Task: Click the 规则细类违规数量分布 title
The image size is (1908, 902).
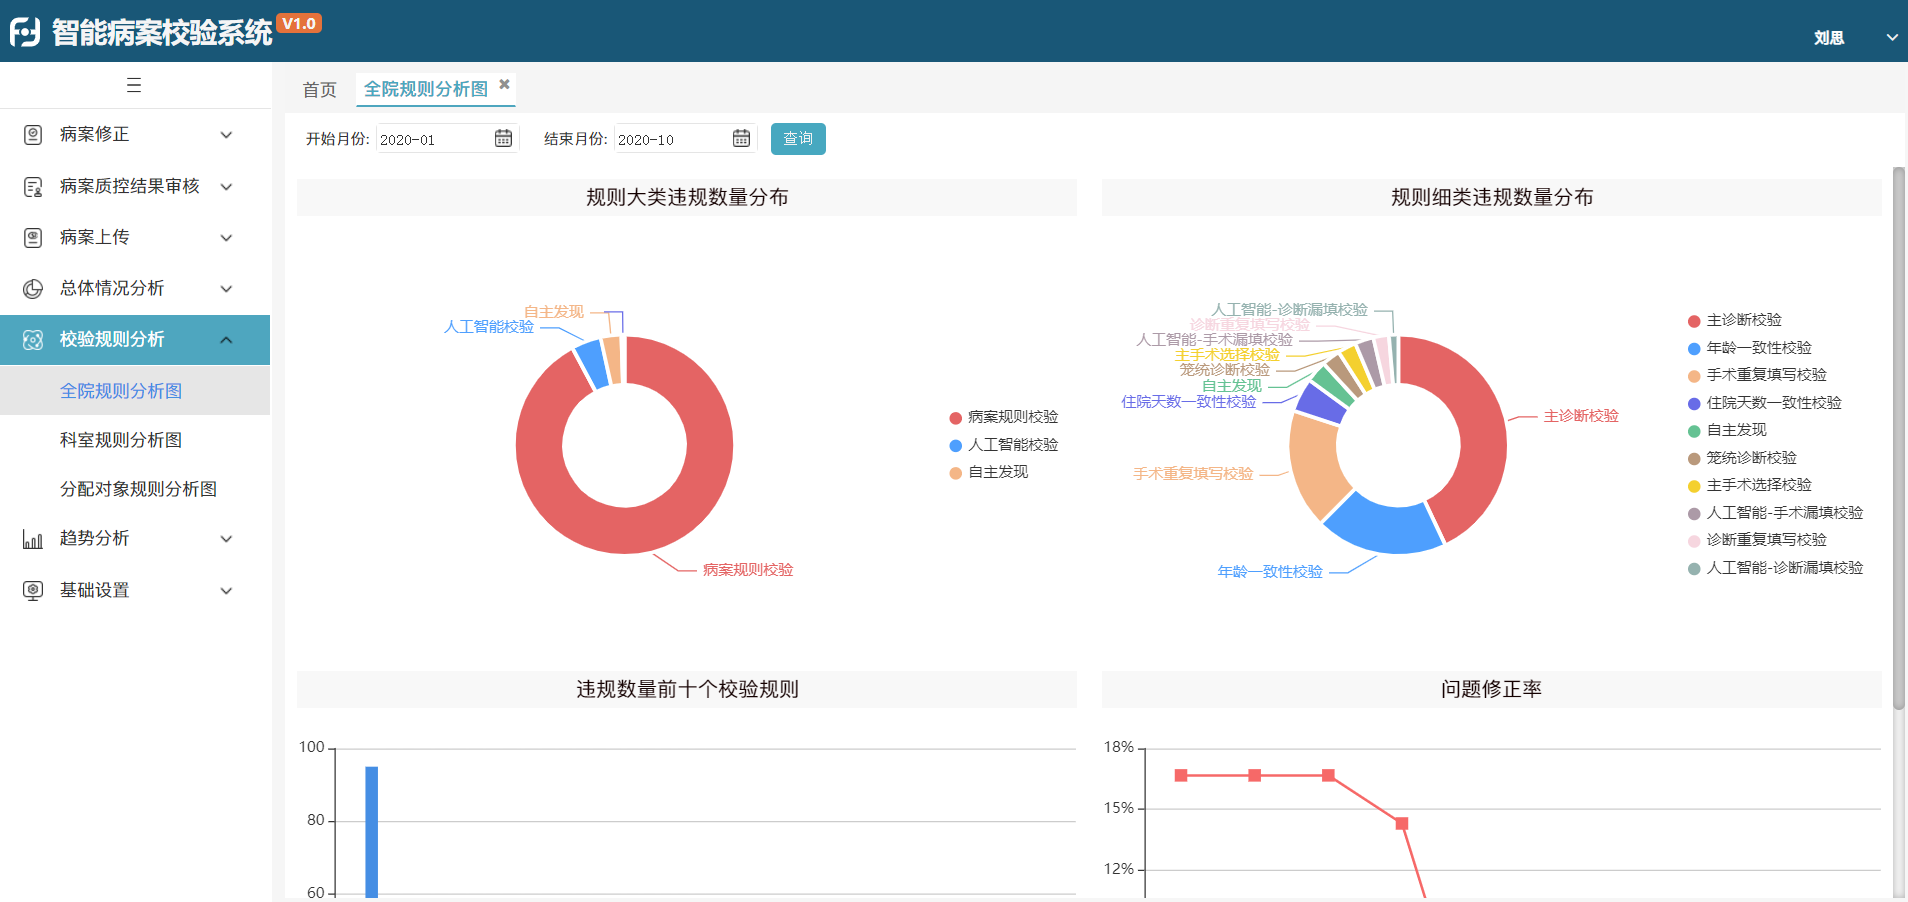Action: click(1492, 197)
